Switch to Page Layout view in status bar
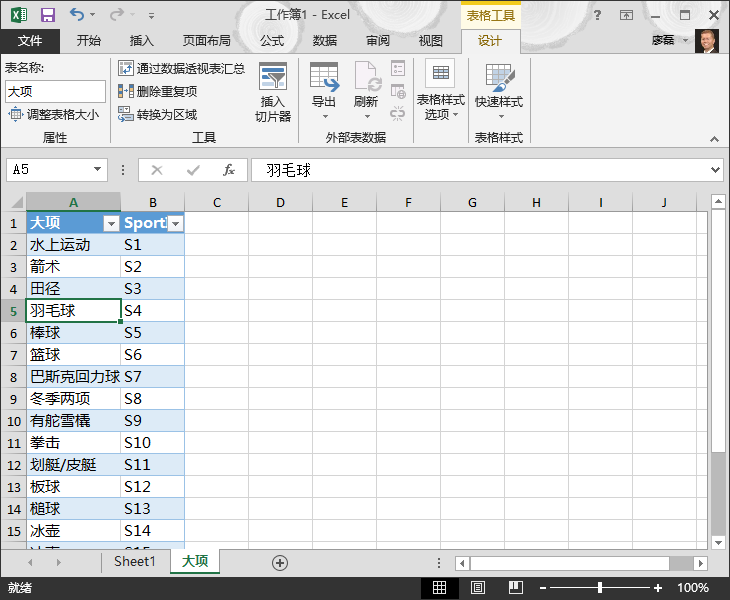Viewport: 730px width, 600px height. [x=478, y=588]
